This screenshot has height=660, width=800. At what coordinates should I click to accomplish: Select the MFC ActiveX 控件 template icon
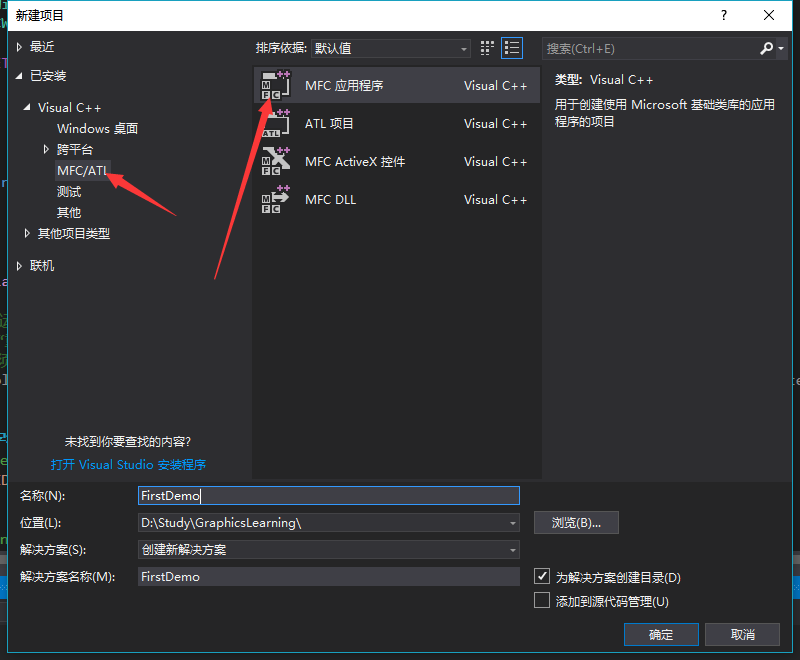click(275, 161)
